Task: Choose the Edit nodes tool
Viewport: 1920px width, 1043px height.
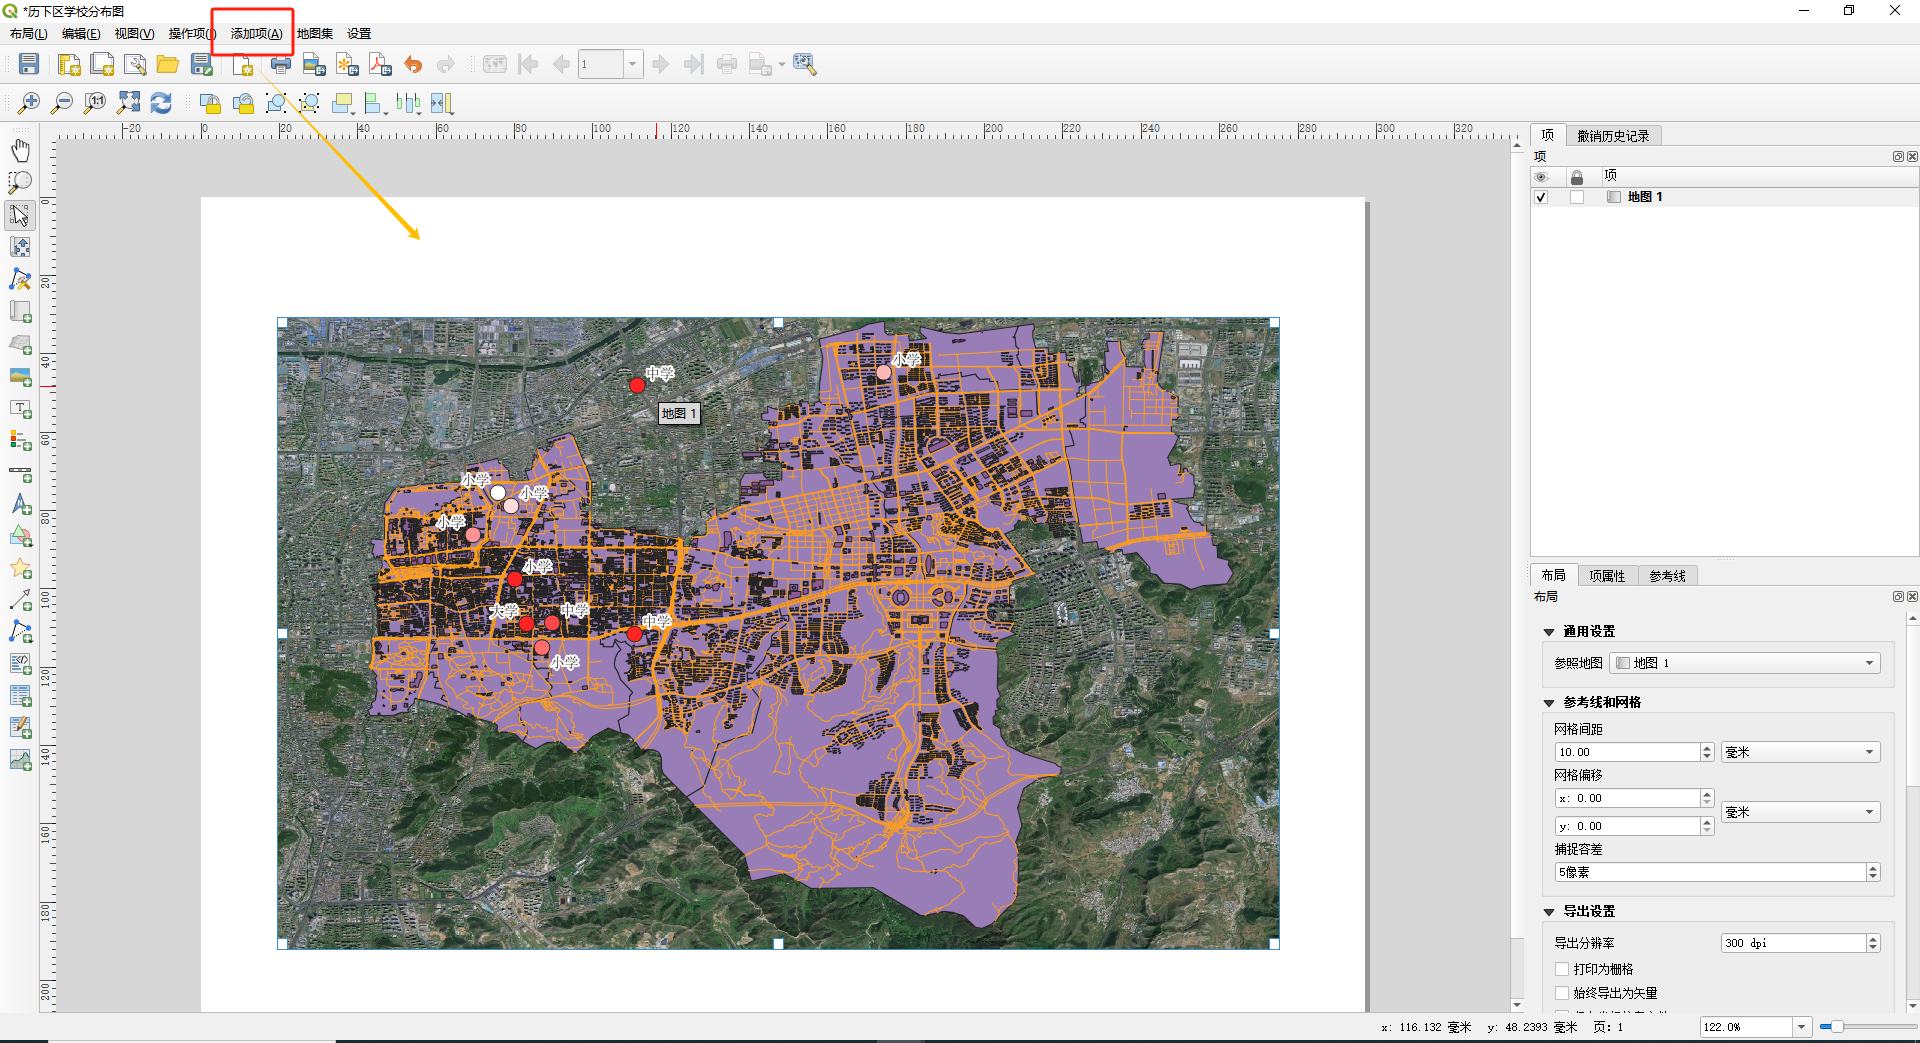Action: point(20,279)
